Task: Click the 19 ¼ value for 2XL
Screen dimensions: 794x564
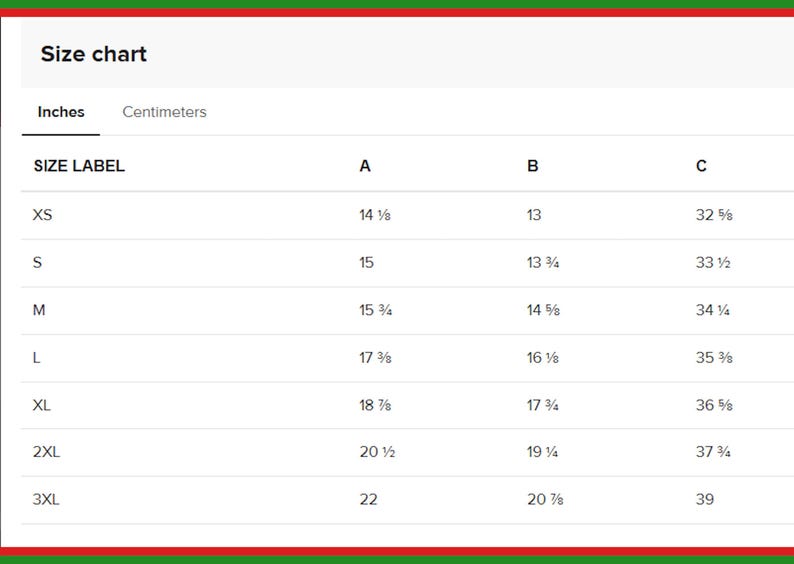Action: pyautogui.click(x=542, y=452)
